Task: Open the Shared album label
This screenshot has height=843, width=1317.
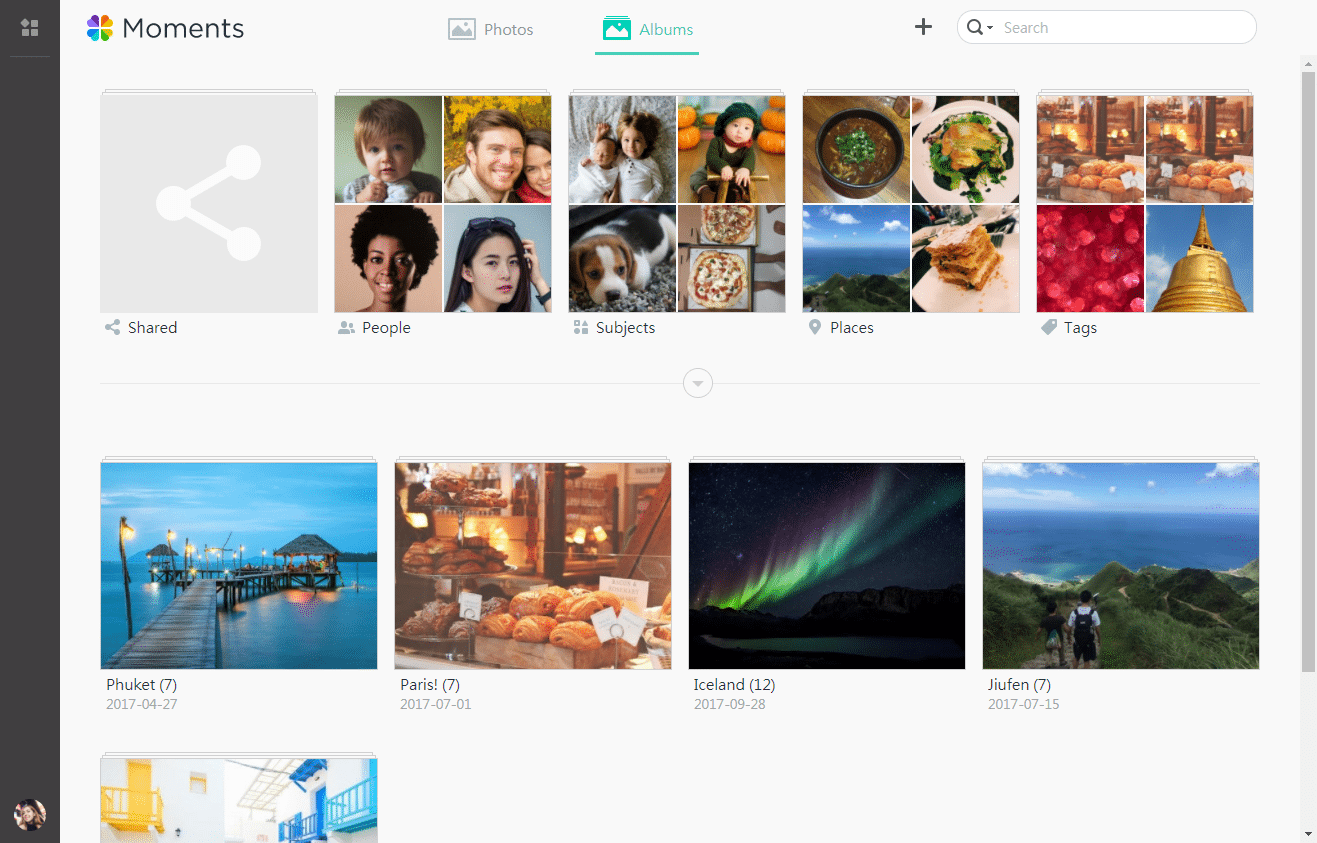Action: click(152, 327)
